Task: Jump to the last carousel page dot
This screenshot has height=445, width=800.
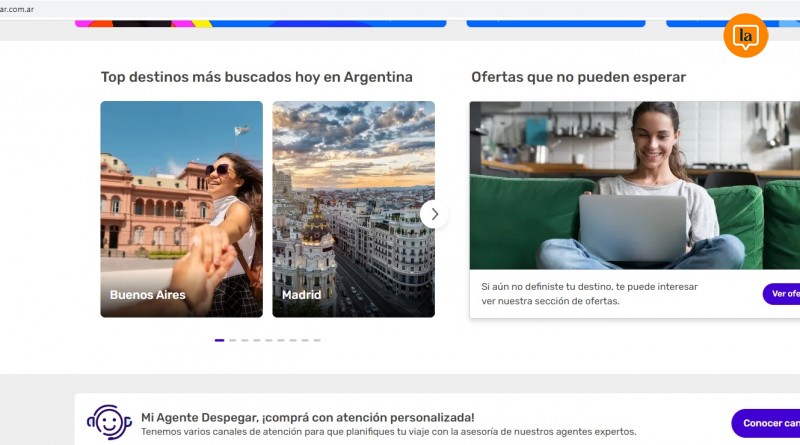Action: click(x=317, y=340)
